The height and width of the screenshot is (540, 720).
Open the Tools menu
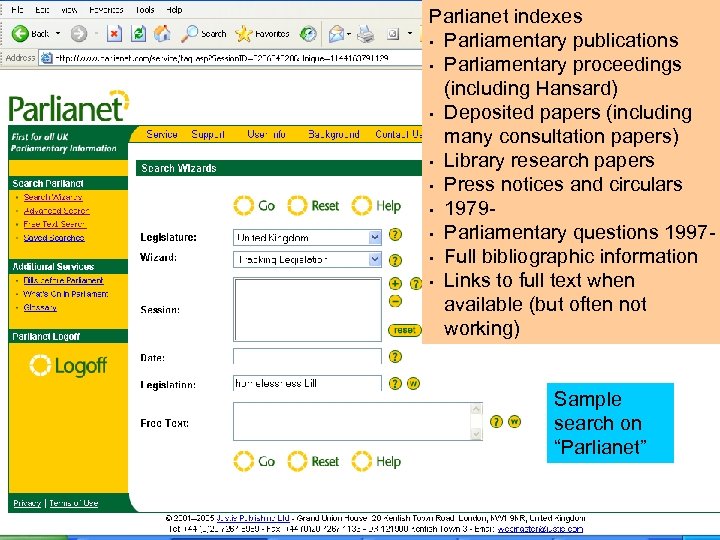[x=145, y=10]
